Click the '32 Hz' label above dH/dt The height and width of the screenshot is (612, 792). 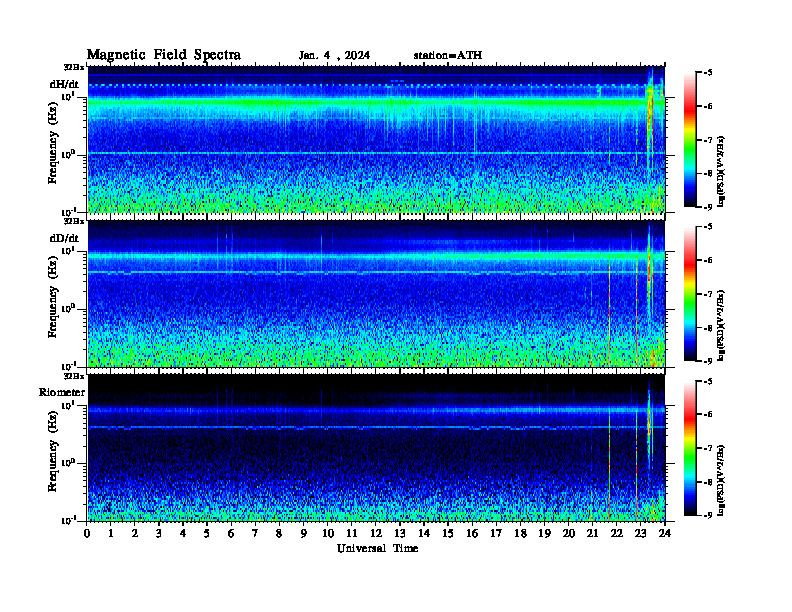[75, 67]
